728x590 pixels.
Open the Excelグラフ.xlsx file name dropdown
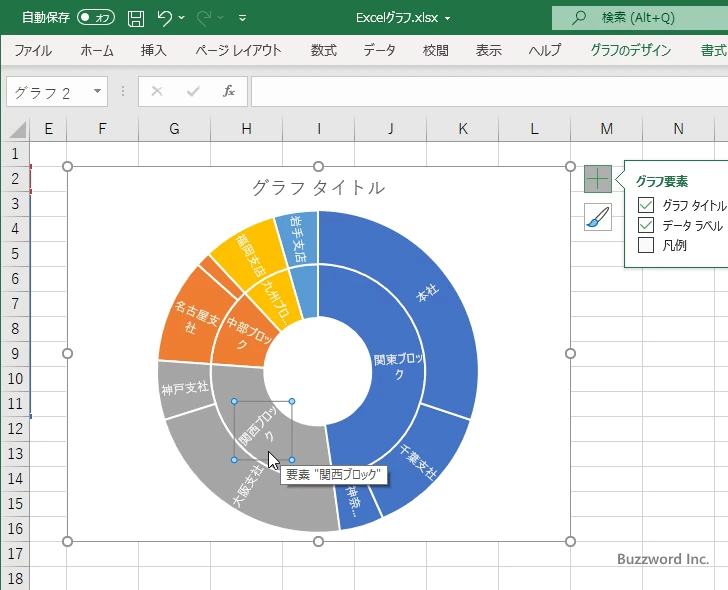click(448, 18)
